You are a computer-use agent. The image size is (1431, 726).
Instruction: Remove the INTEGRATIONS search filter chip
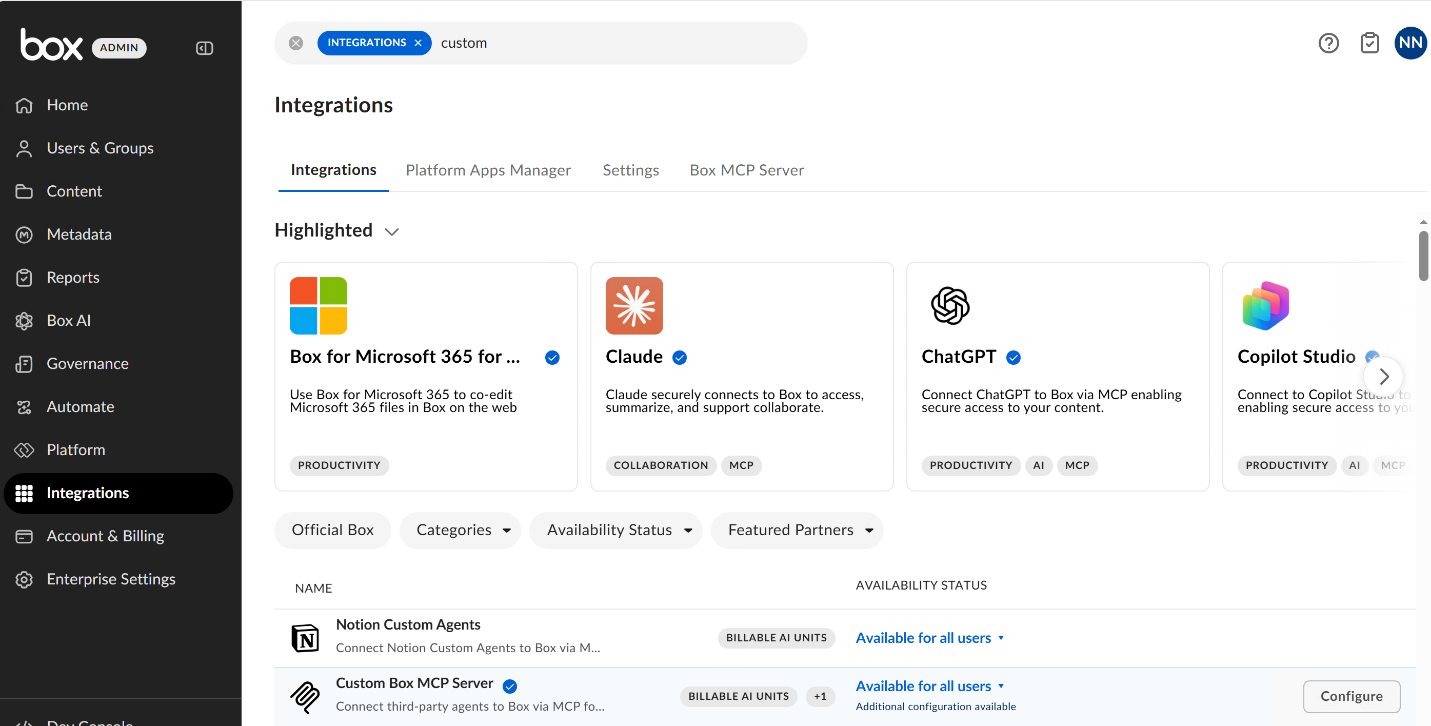418,43
